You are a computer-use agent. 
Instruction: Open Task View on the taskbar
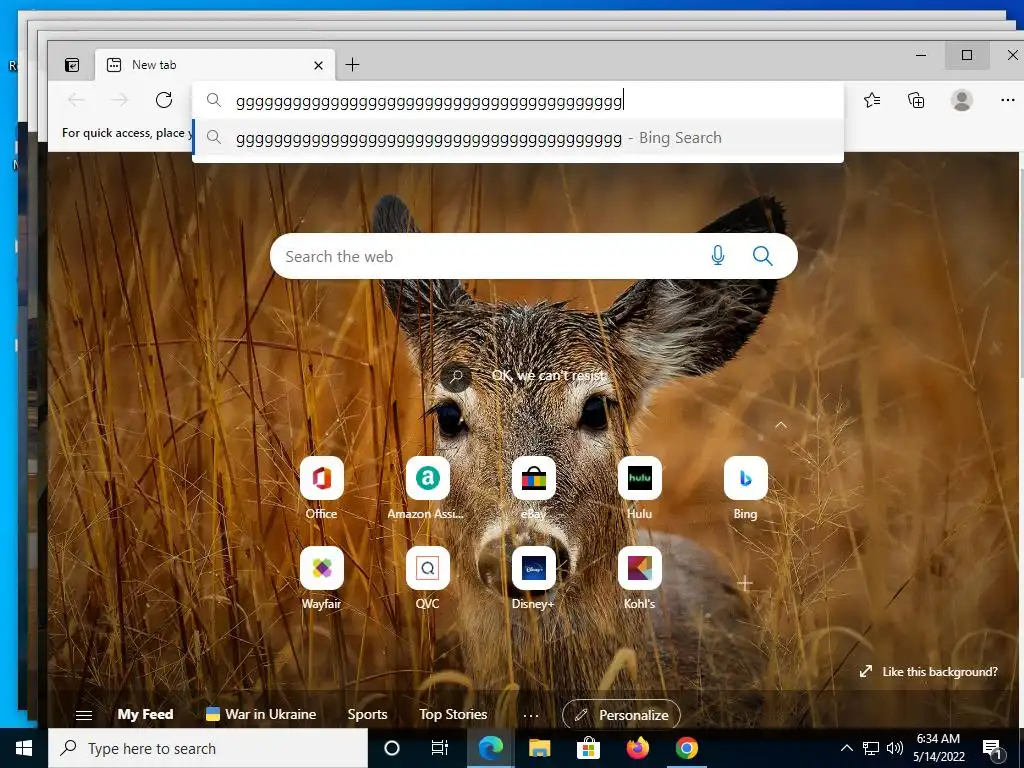(440, 748)
